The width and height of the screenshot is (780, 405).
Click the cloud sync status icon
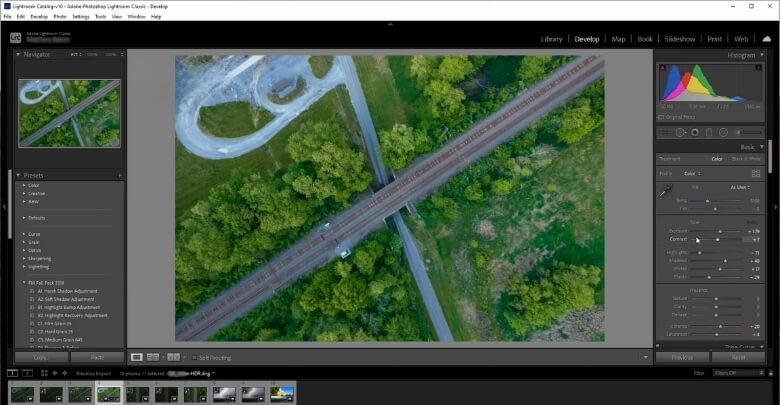(x=767, y=39)
